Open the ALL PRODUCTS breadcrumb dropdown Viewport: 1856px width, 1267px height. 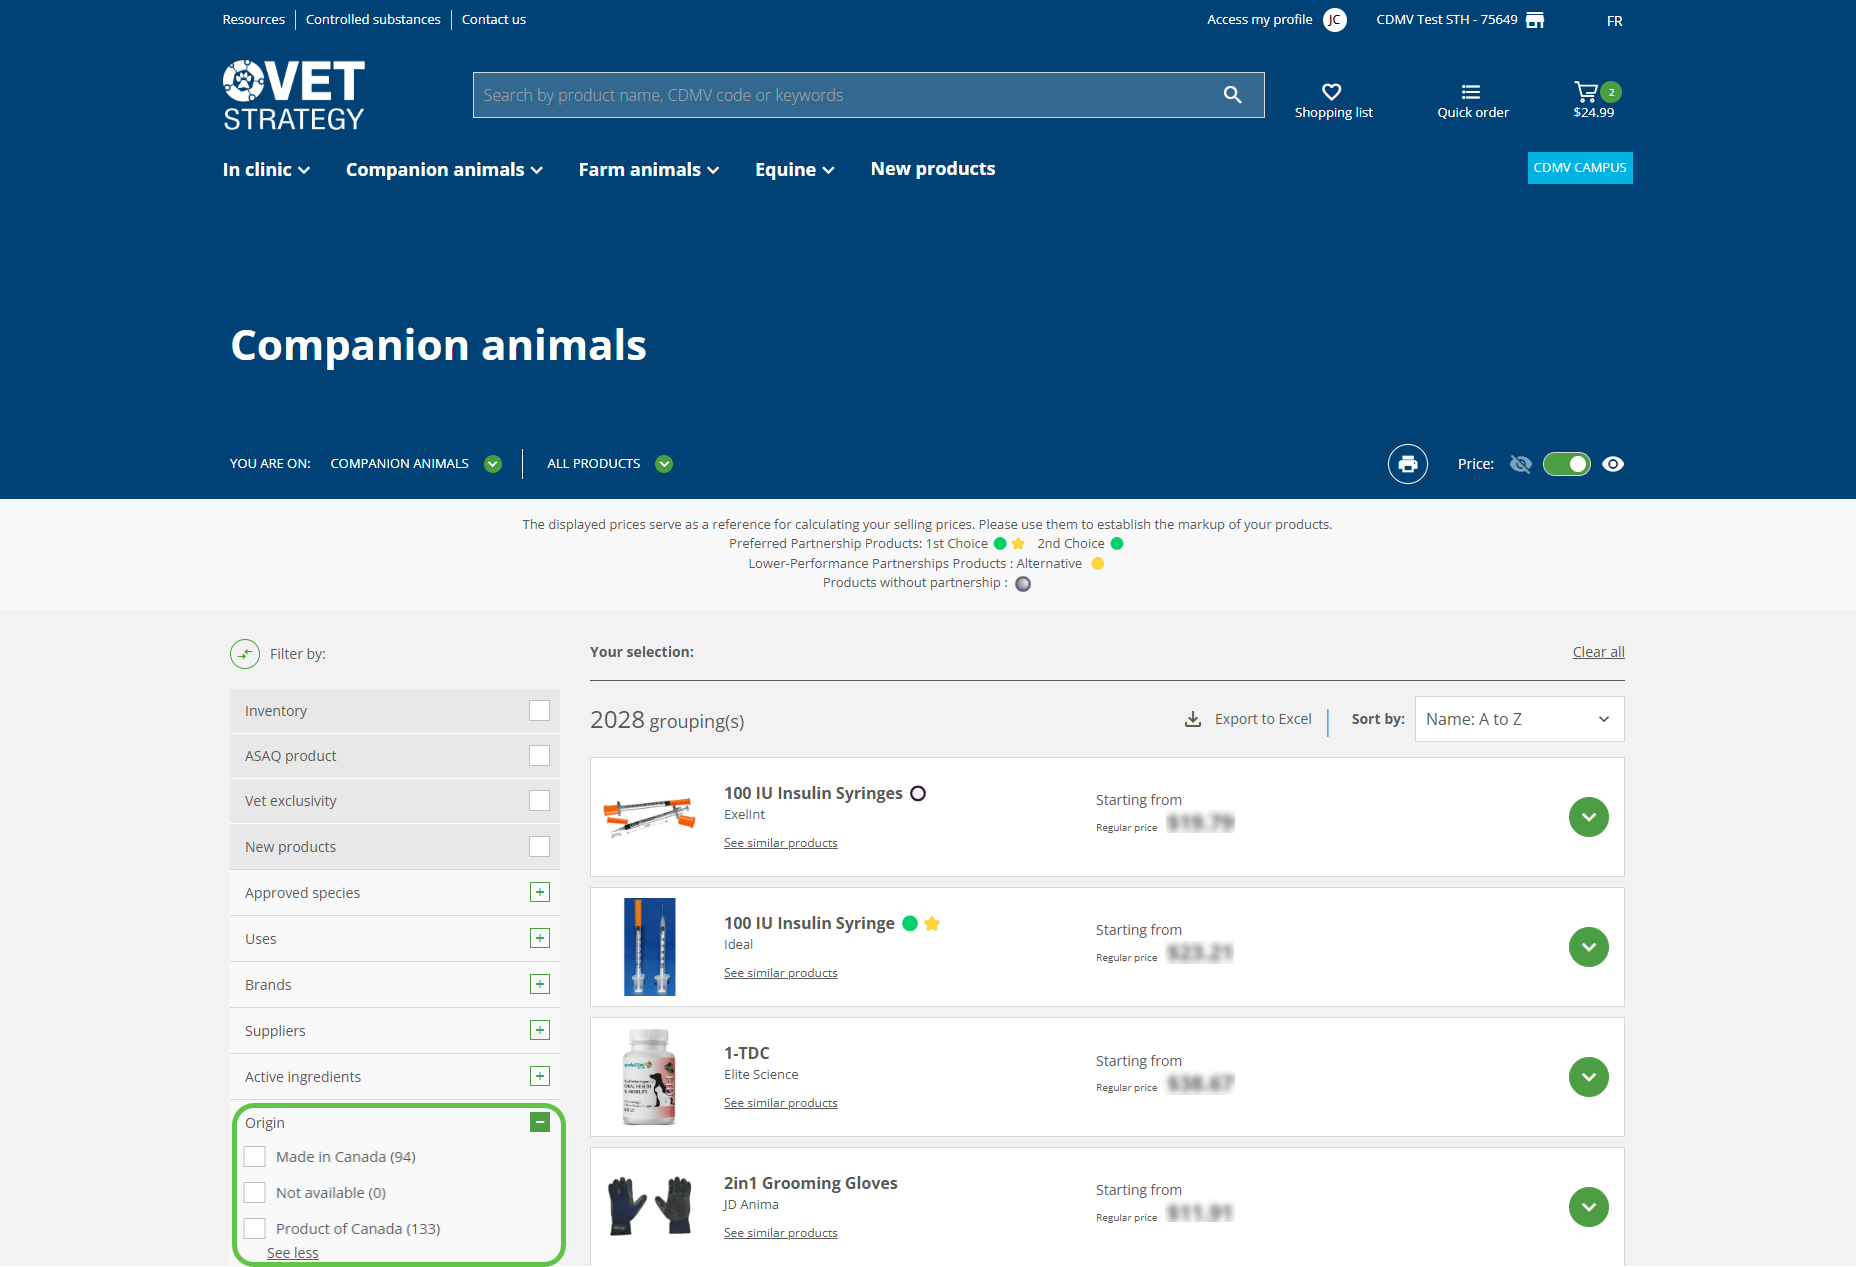point(663,464)
